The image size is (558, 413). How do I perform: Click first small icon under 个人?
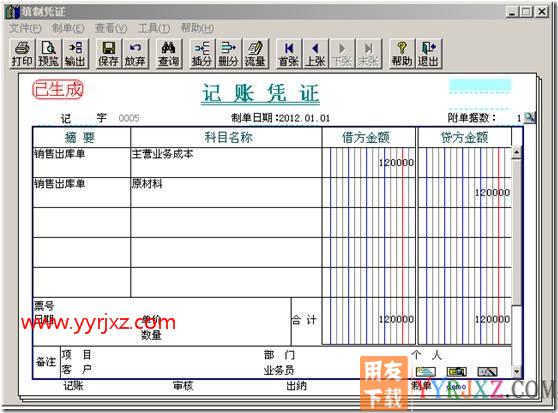426,372
